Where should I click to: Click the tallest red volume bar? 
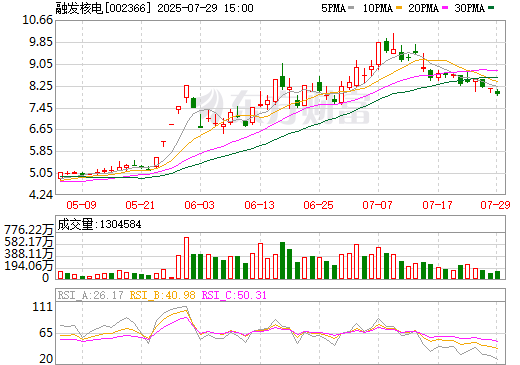pyautogui.click(x=186, y=258)
